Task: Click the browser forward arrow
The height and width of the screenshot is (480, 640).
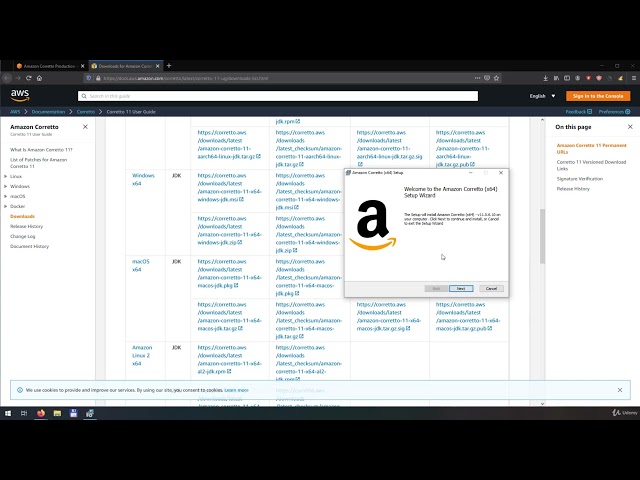Action: [18, 78]
